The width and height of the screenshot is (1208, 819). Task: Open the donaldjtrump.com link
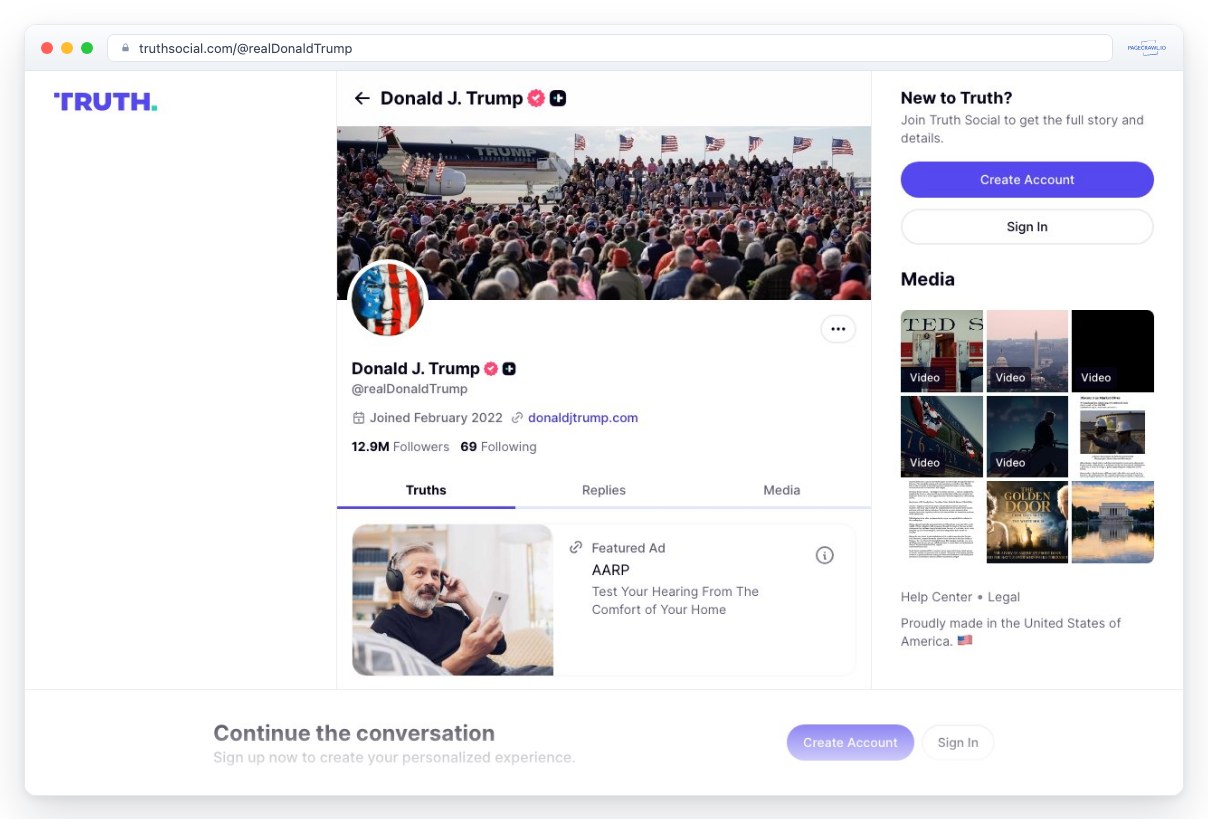click(583, 418)
